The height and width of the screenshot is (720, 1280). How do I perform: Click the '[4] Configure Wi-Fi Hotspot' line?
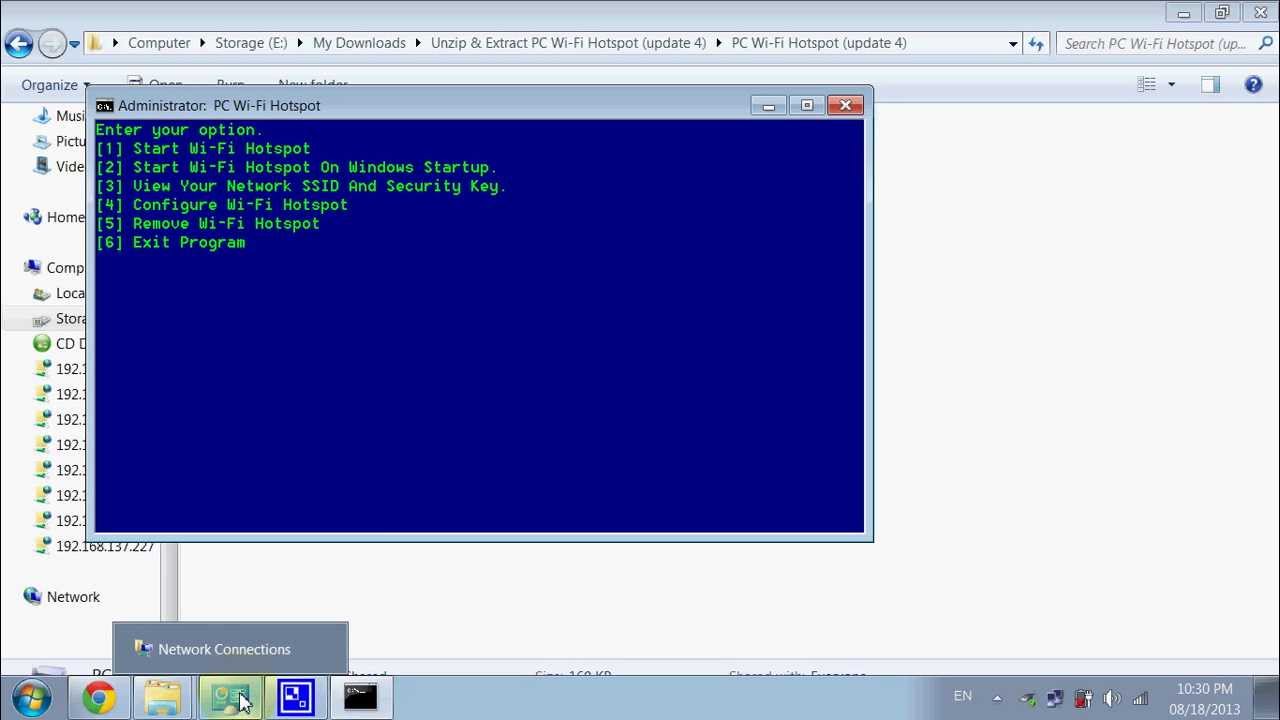tap(222, 205)
